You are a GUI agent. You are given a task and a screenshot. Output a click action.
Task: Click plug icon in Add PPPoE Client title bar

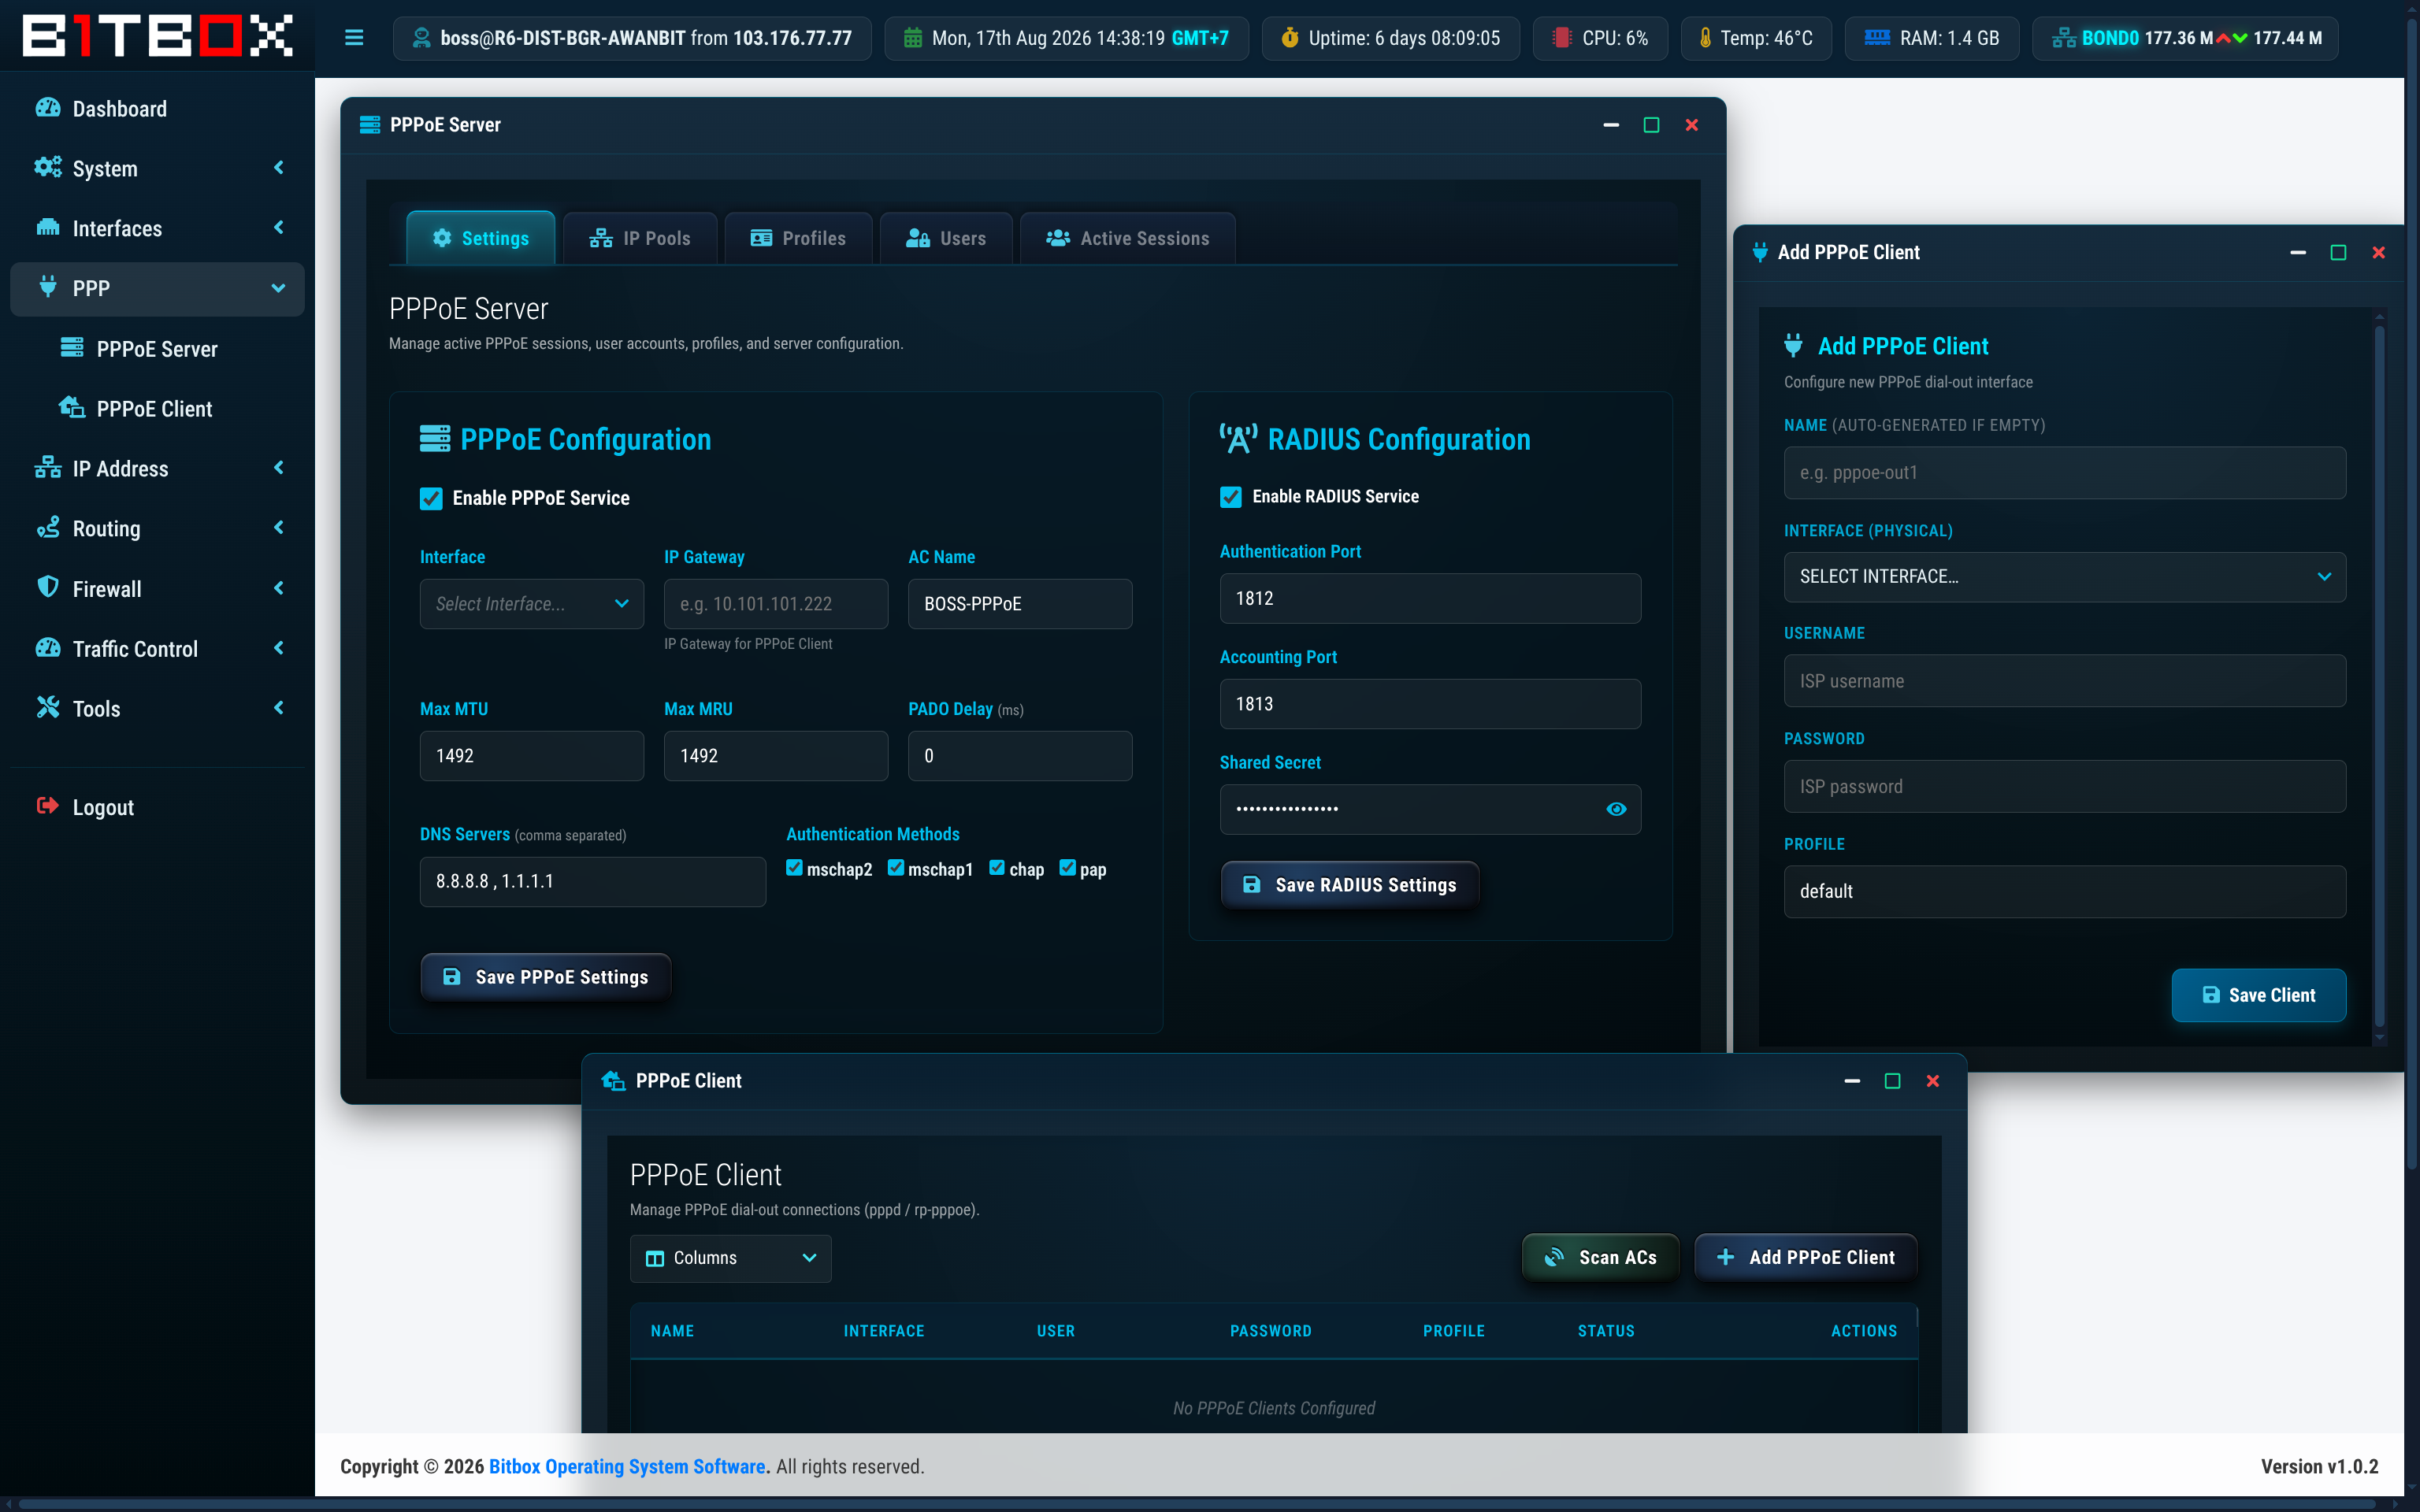click(x=1760, y=252)
